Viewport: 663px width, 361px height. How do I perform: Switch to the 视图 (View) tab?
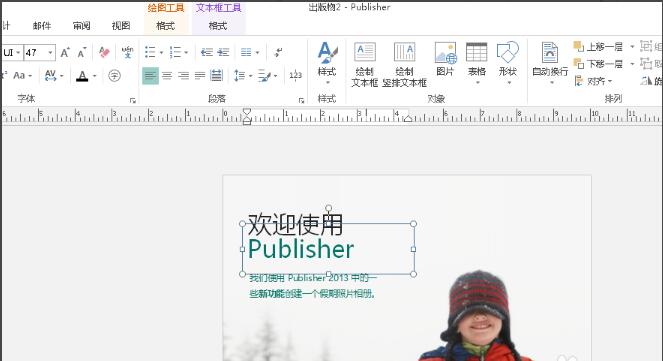coord(121,26)
